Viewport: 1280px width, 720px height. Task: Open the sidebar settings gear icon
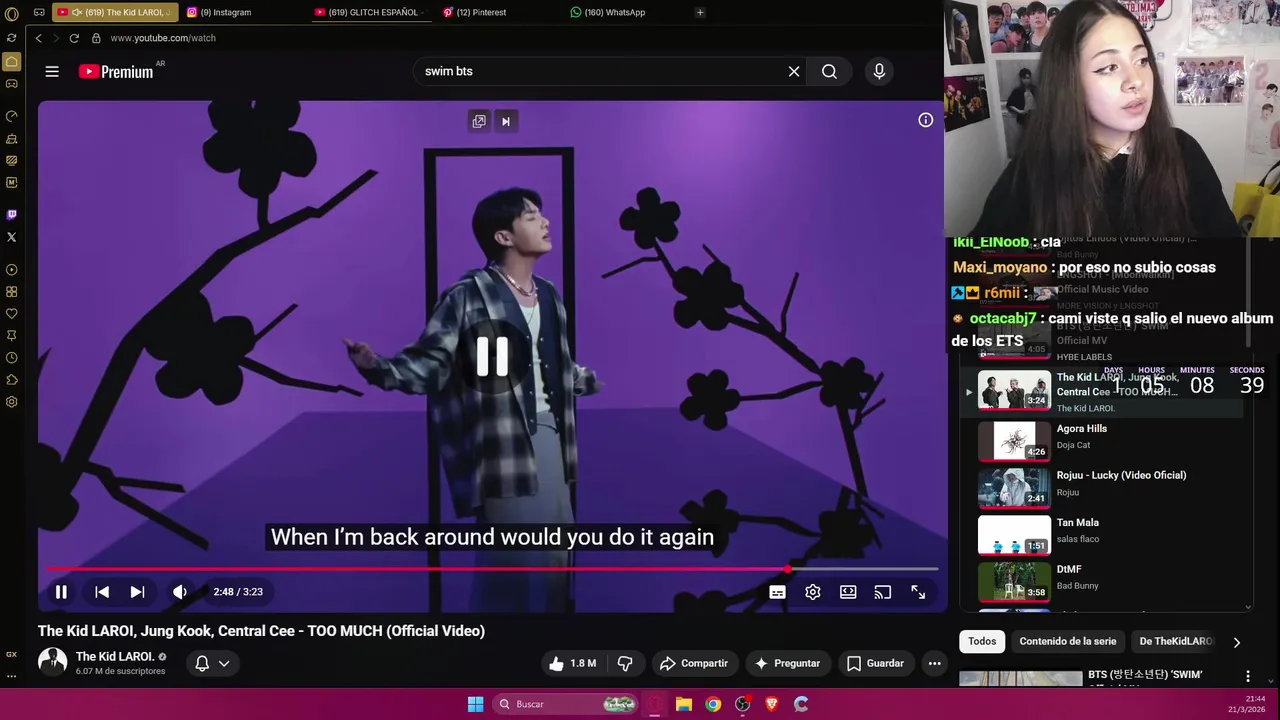(12, 402)
